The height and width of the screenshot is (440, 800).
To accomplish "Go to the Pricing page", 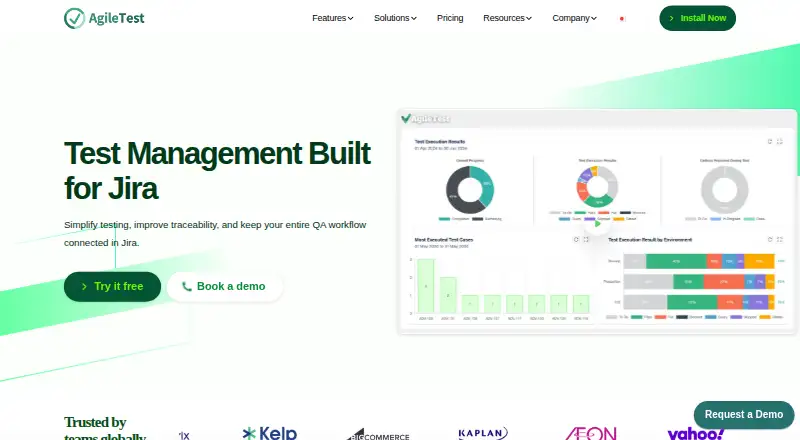I will coord(450,18).
